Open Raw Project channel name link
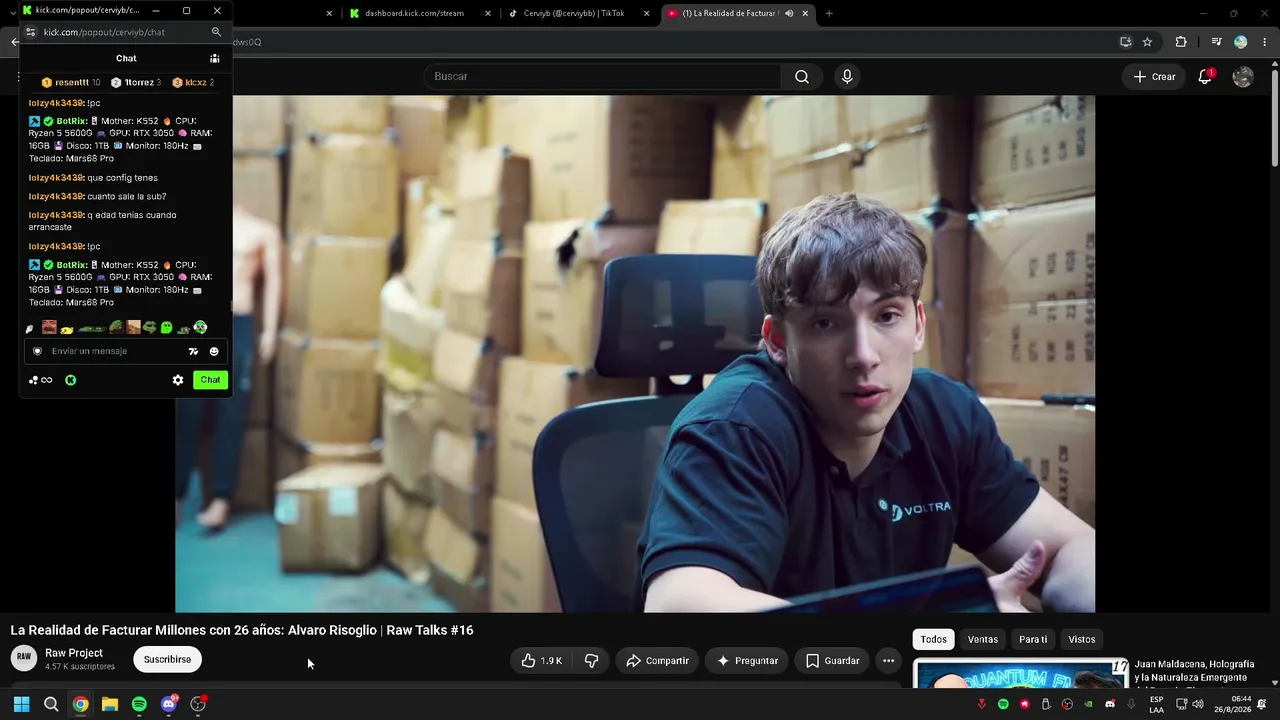This screenshot has height=720, width=1280. pyautogui.click(x=74, y=653)
